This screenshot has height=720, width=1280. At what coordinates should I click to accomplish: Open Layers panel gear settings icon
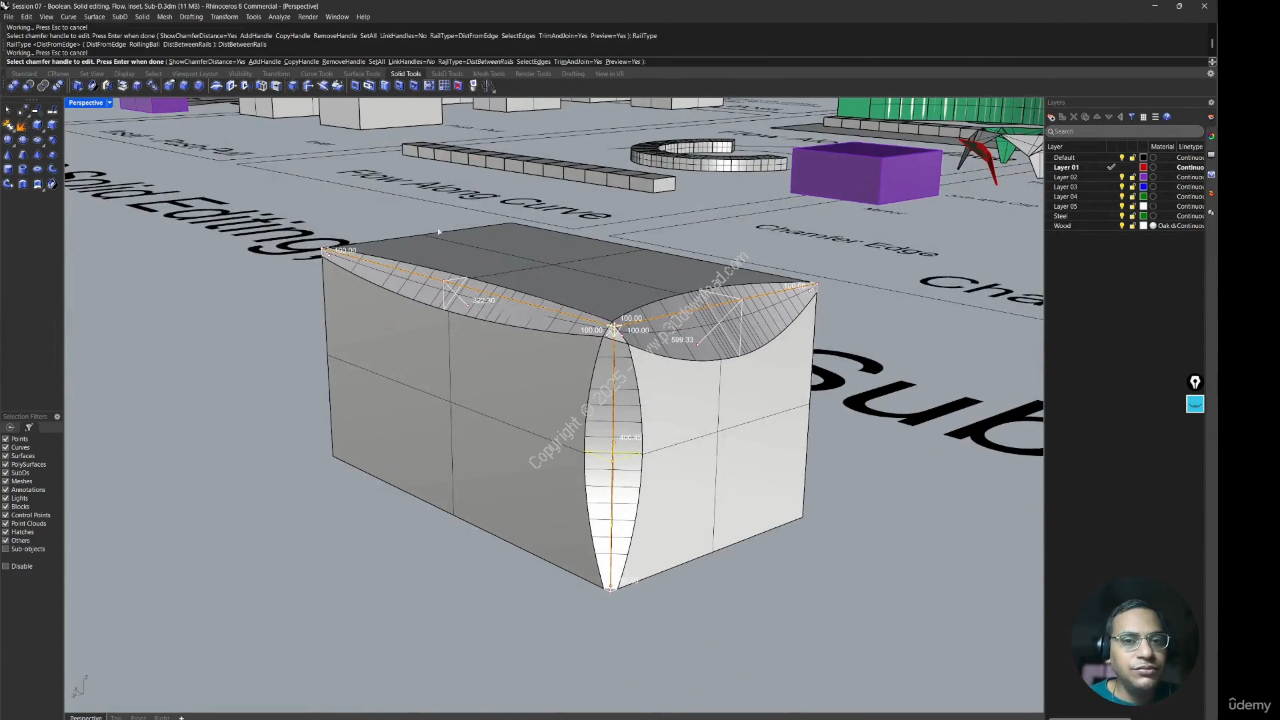coord(1211,103)
